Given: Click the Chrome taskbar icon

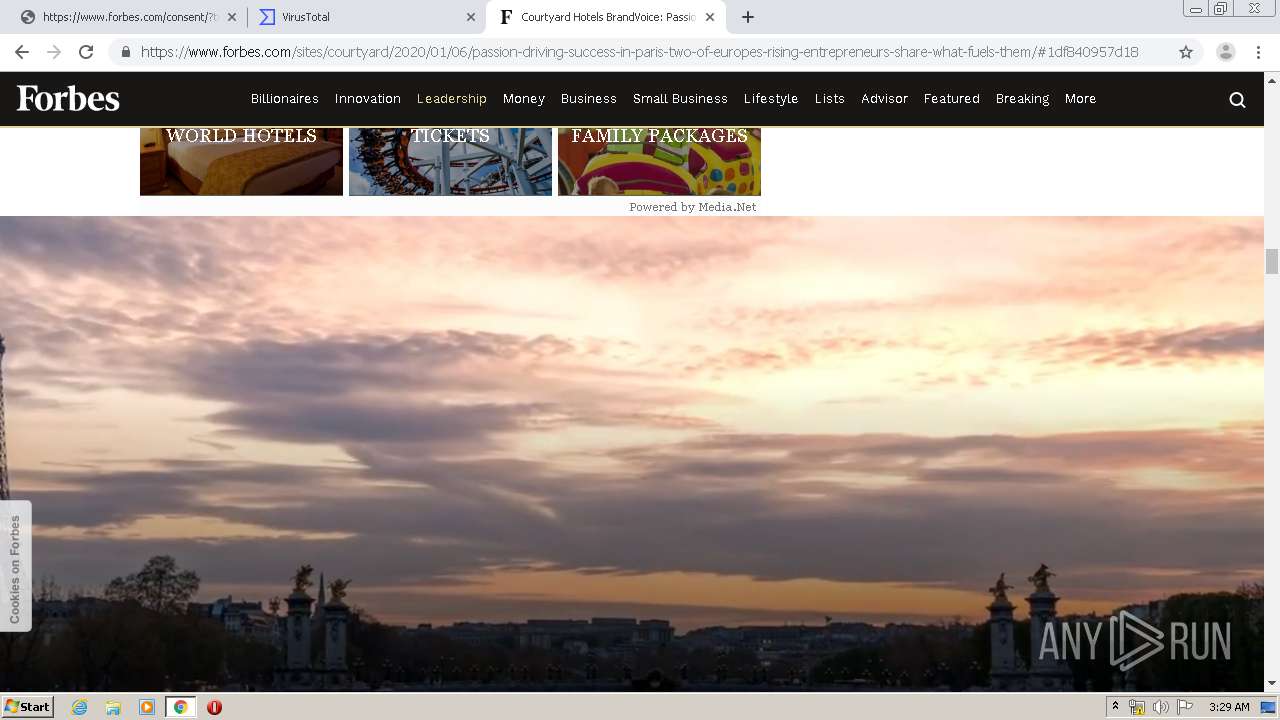Looking at the screenshot, I should (181, 707).
